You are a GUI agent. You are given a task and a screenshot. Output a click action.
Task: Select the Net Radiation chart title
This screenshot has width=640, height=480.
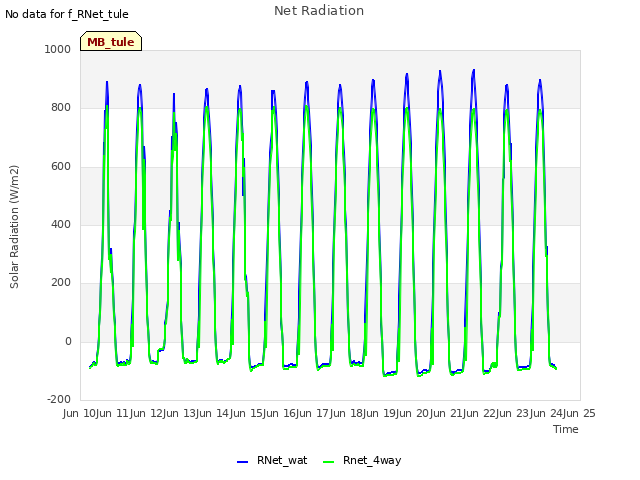pos(319,11)
